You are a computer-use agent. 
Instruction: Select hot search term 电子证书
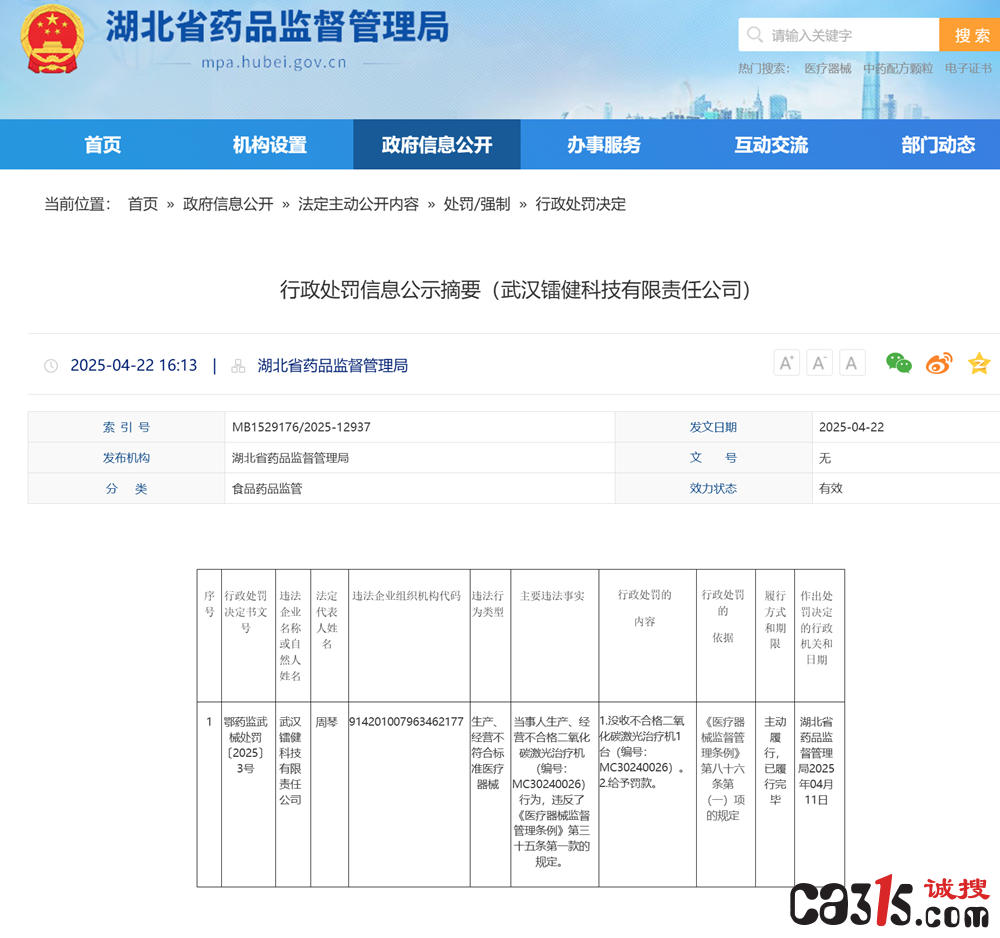pos(968,68)
